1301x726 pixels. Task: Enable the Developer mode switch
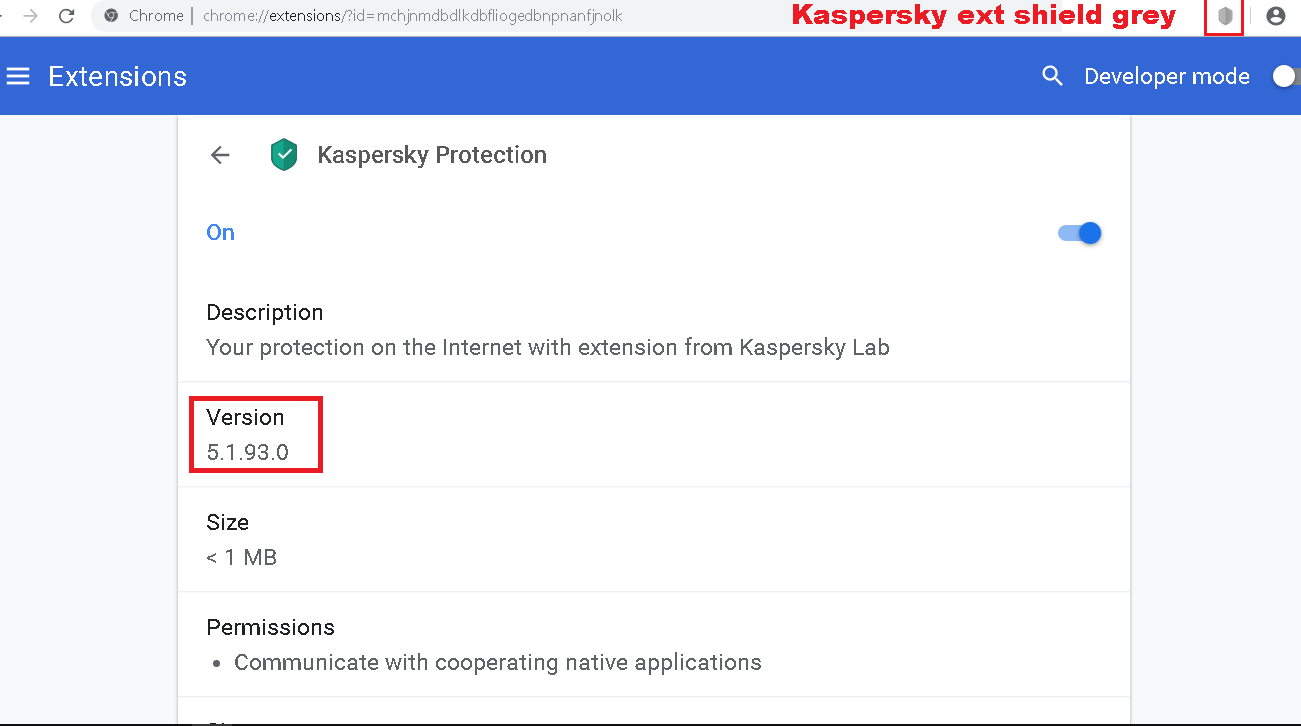point(1284,76)
